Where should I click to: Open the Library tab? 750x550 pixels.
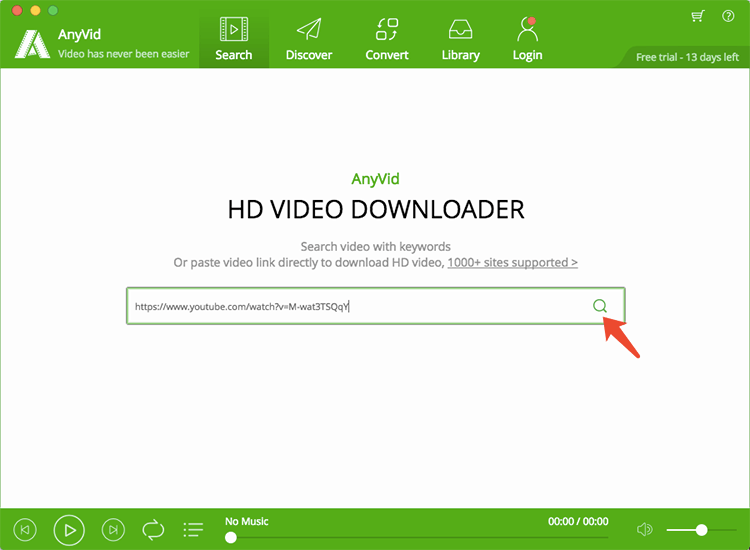coord(460,38)
